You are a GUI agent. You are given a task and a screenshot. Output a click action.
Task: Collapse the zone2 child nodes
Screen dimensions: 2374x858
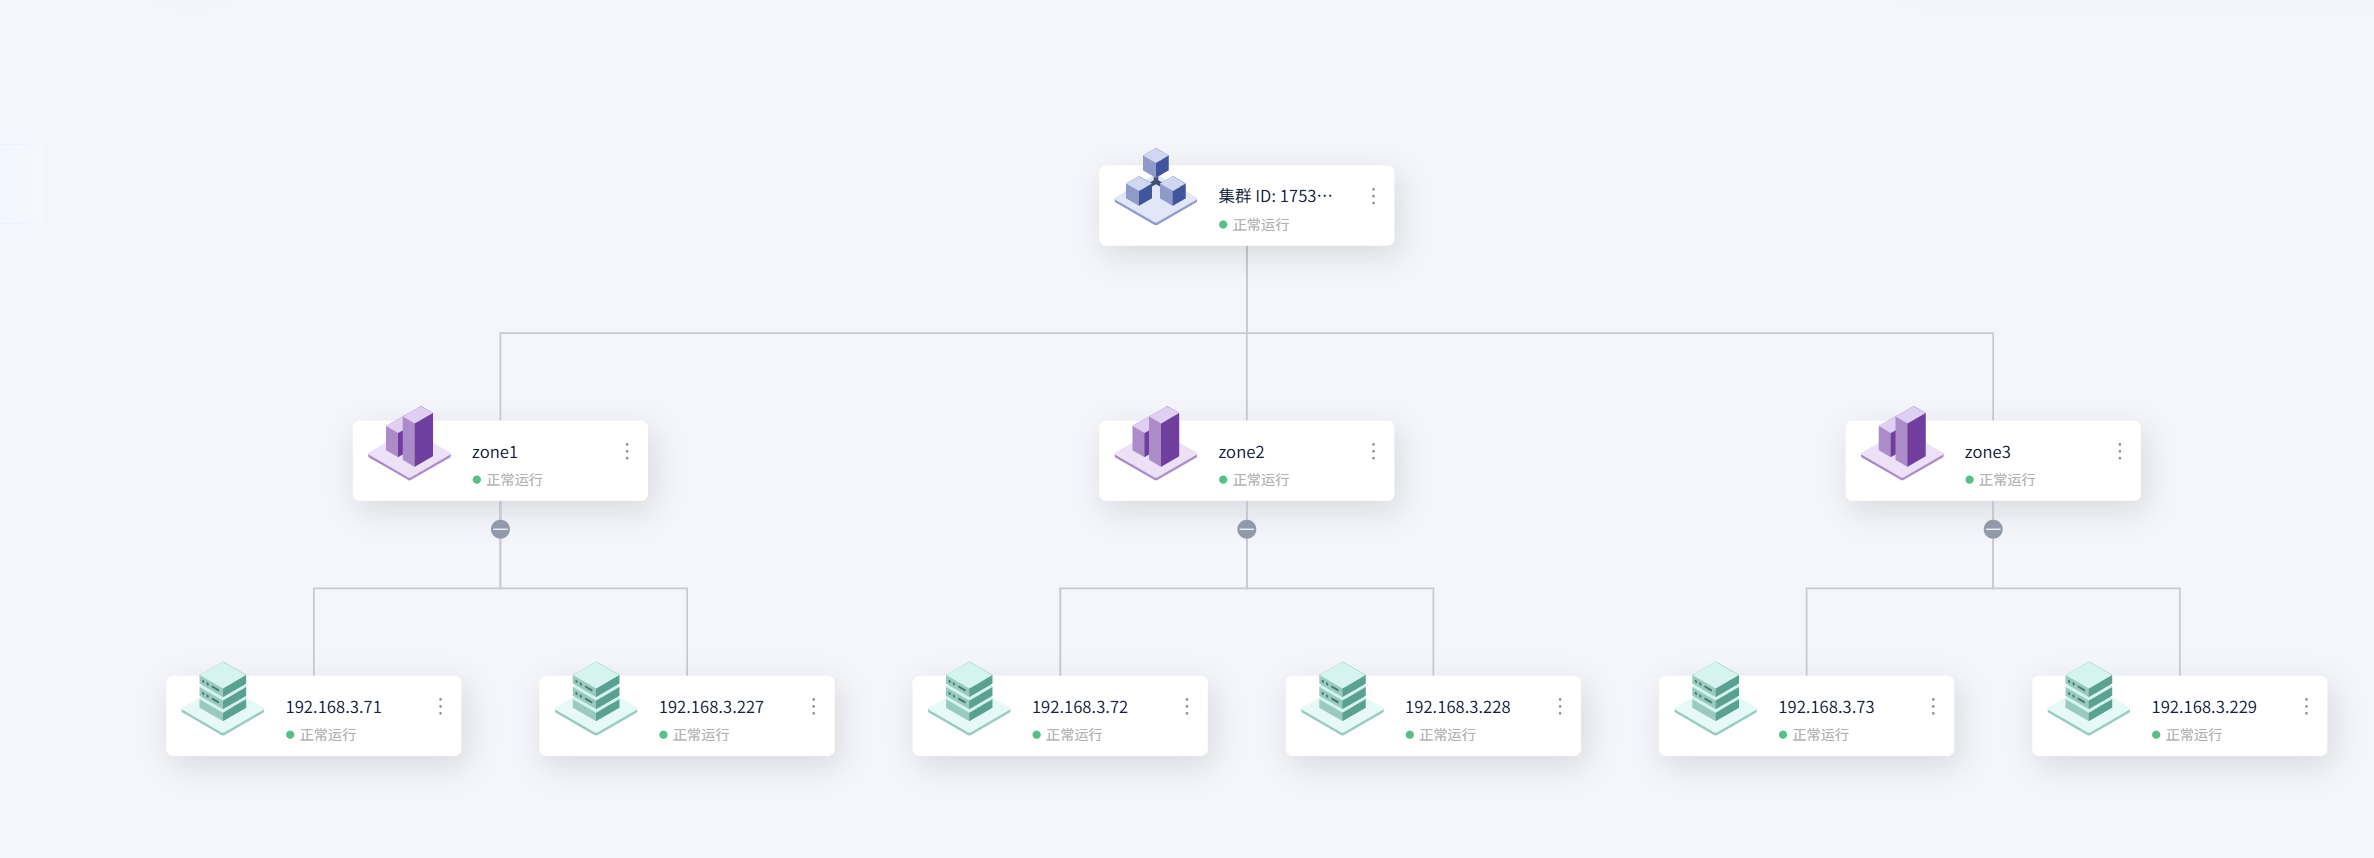pos(1246,529)
